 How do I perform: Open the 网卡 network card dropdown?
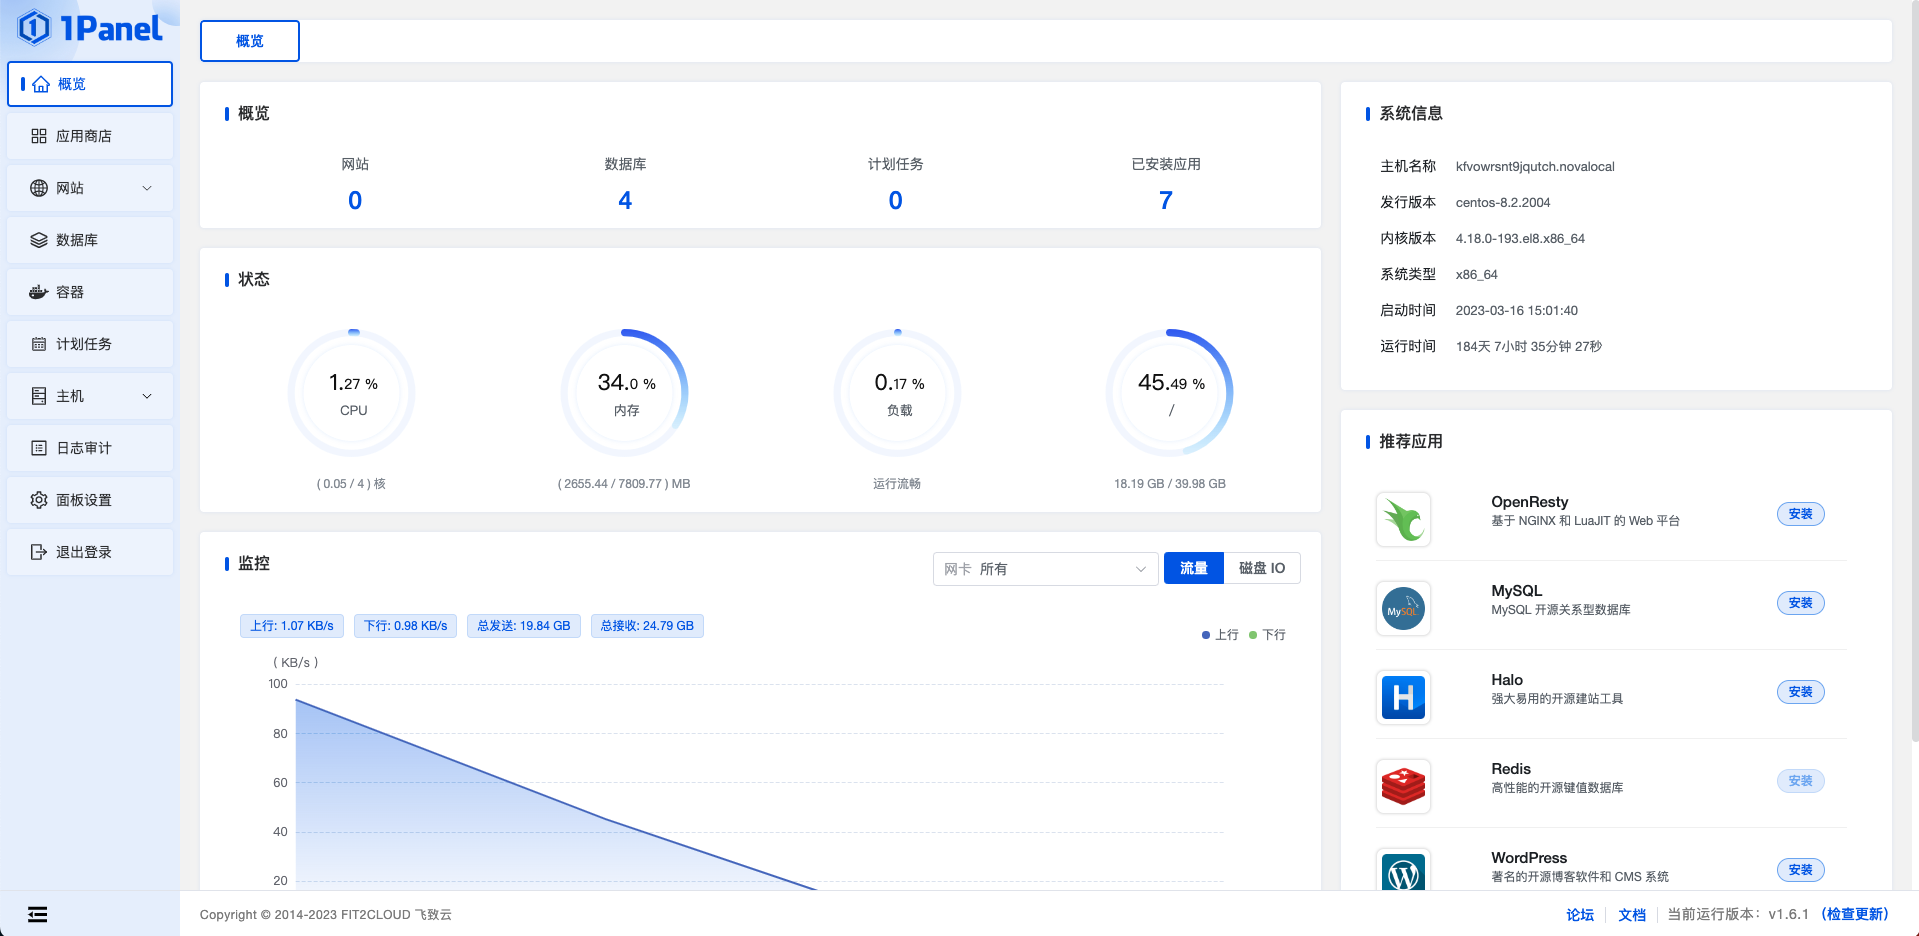(x=1045, y=569)
